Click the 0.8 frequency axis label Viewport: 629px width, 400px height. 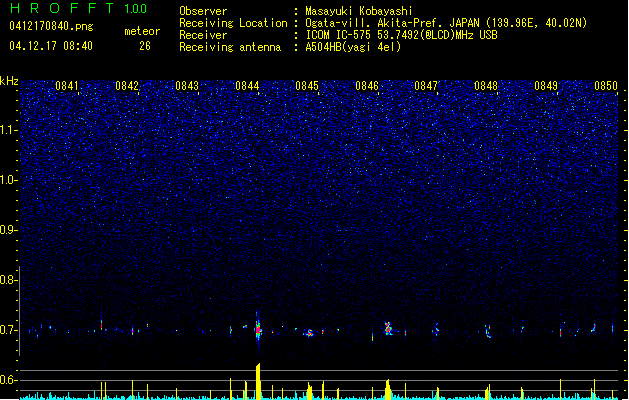click(x=9, y=280)
